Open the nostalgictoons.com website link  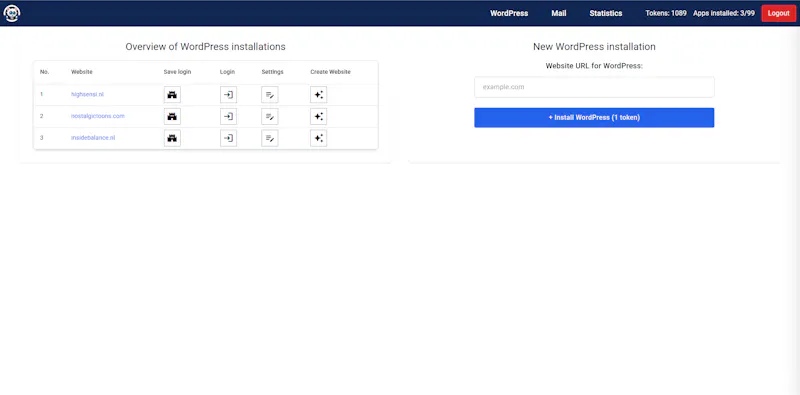[x=97, y=116]
